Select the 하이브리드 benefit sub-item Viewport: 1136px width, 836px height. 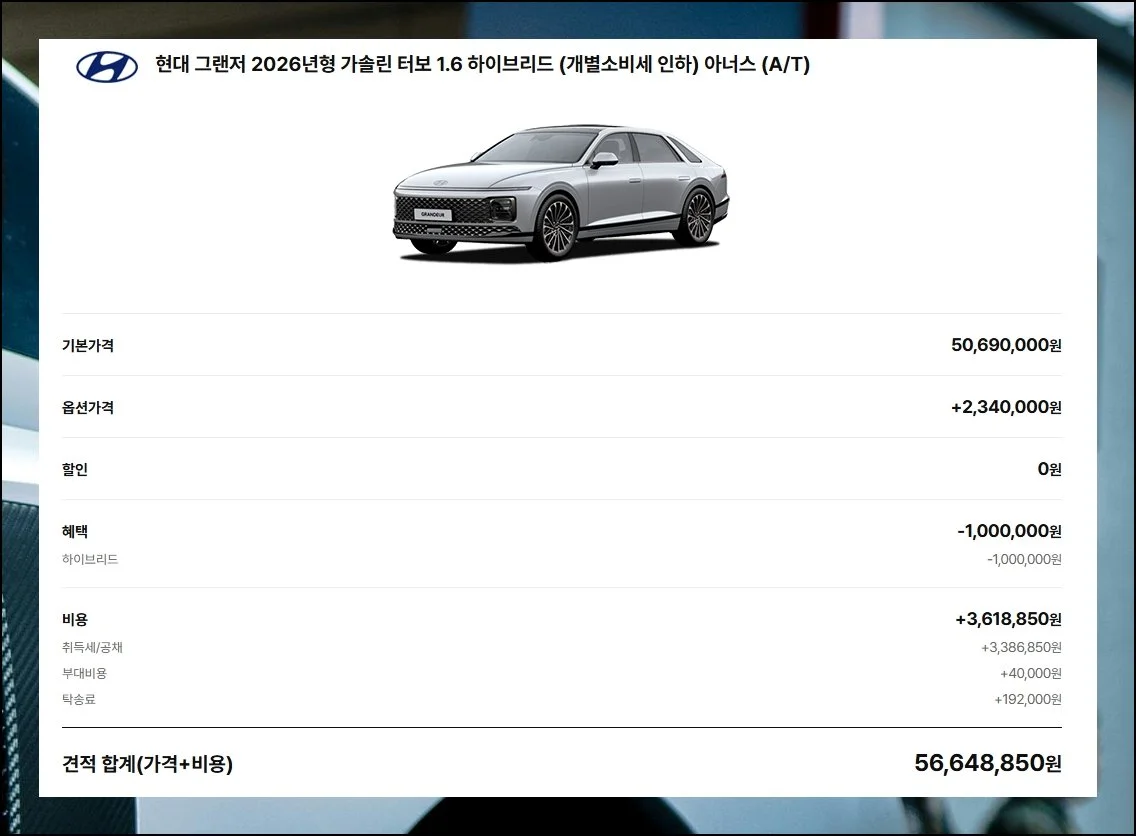[90, 560]
